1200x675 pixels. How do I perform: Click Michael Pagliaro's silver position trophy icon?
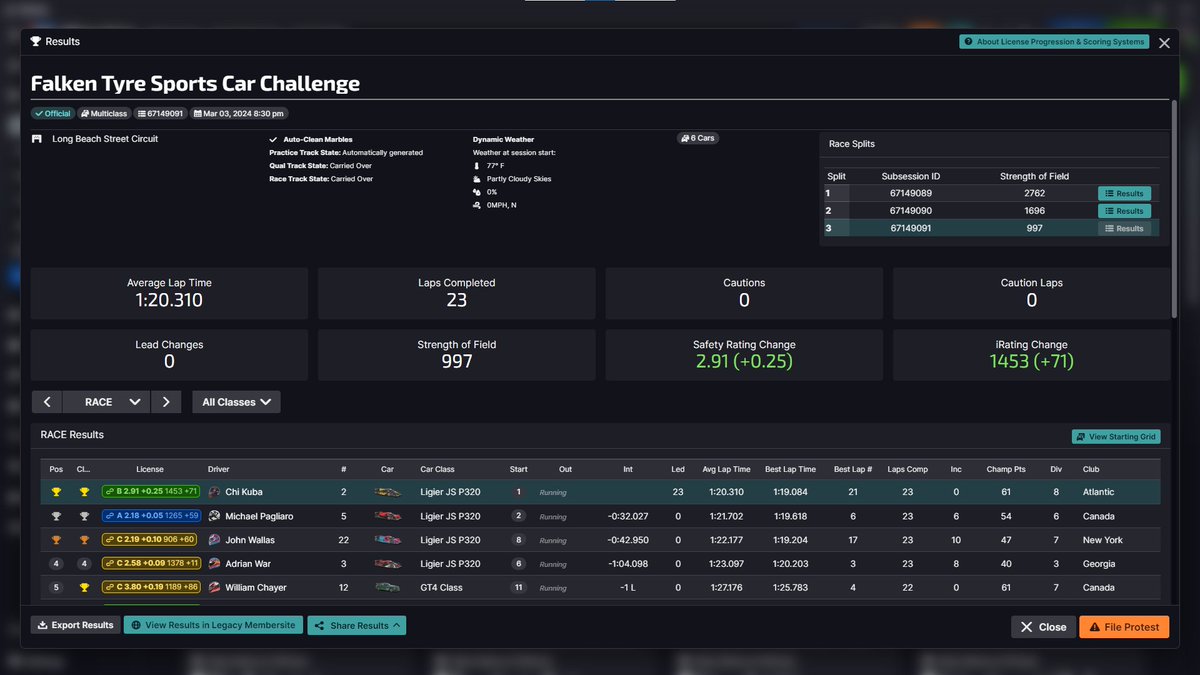coord(56,516)
